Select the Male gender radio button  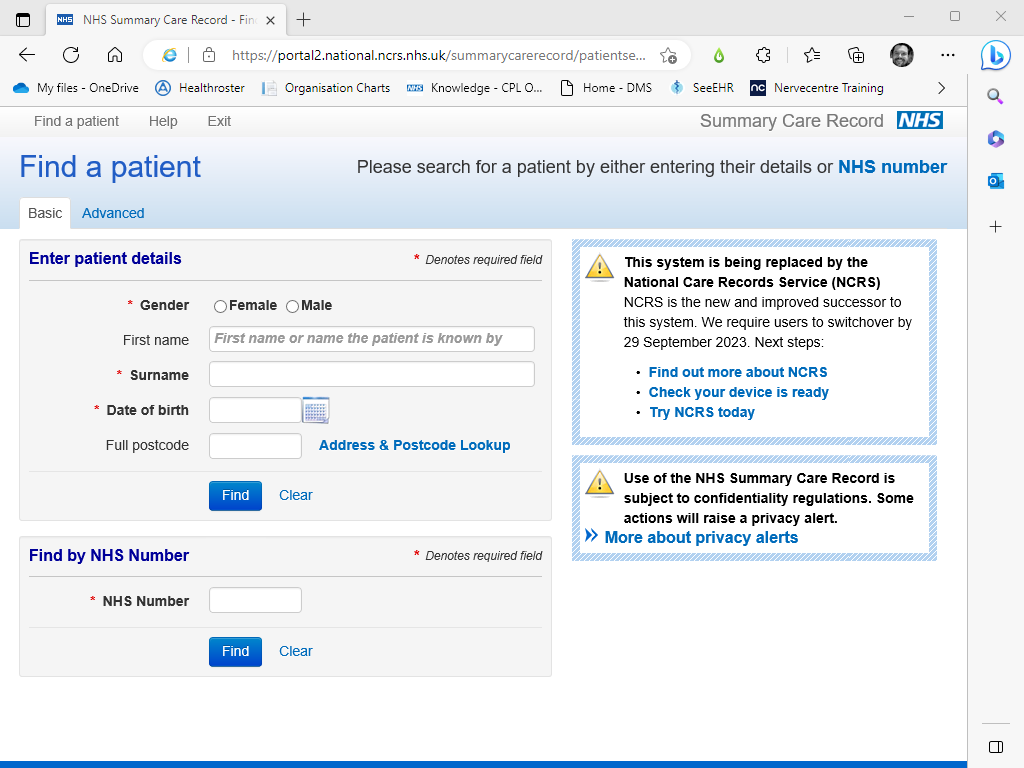293,306
